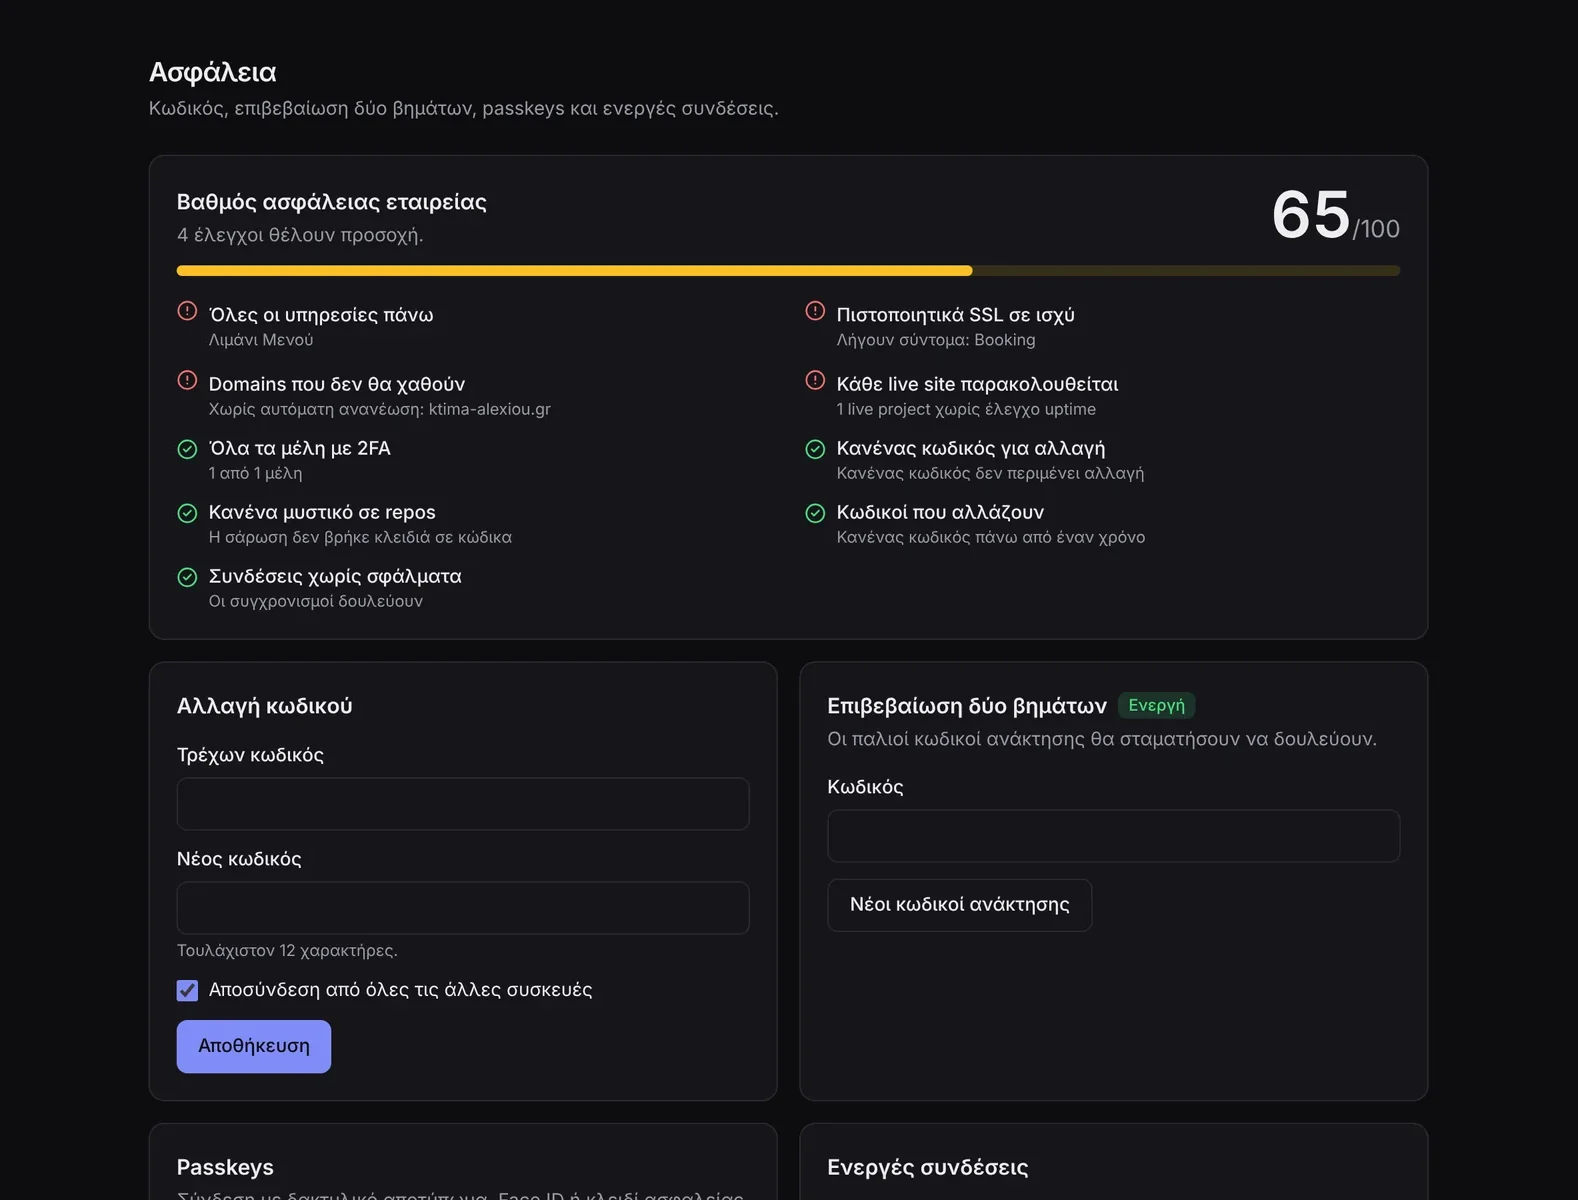Click the Επιβεβαίωση δύο βημάτων heading
The width and height of the screenshot is (1578, 1200).
(x=967, y=706)
